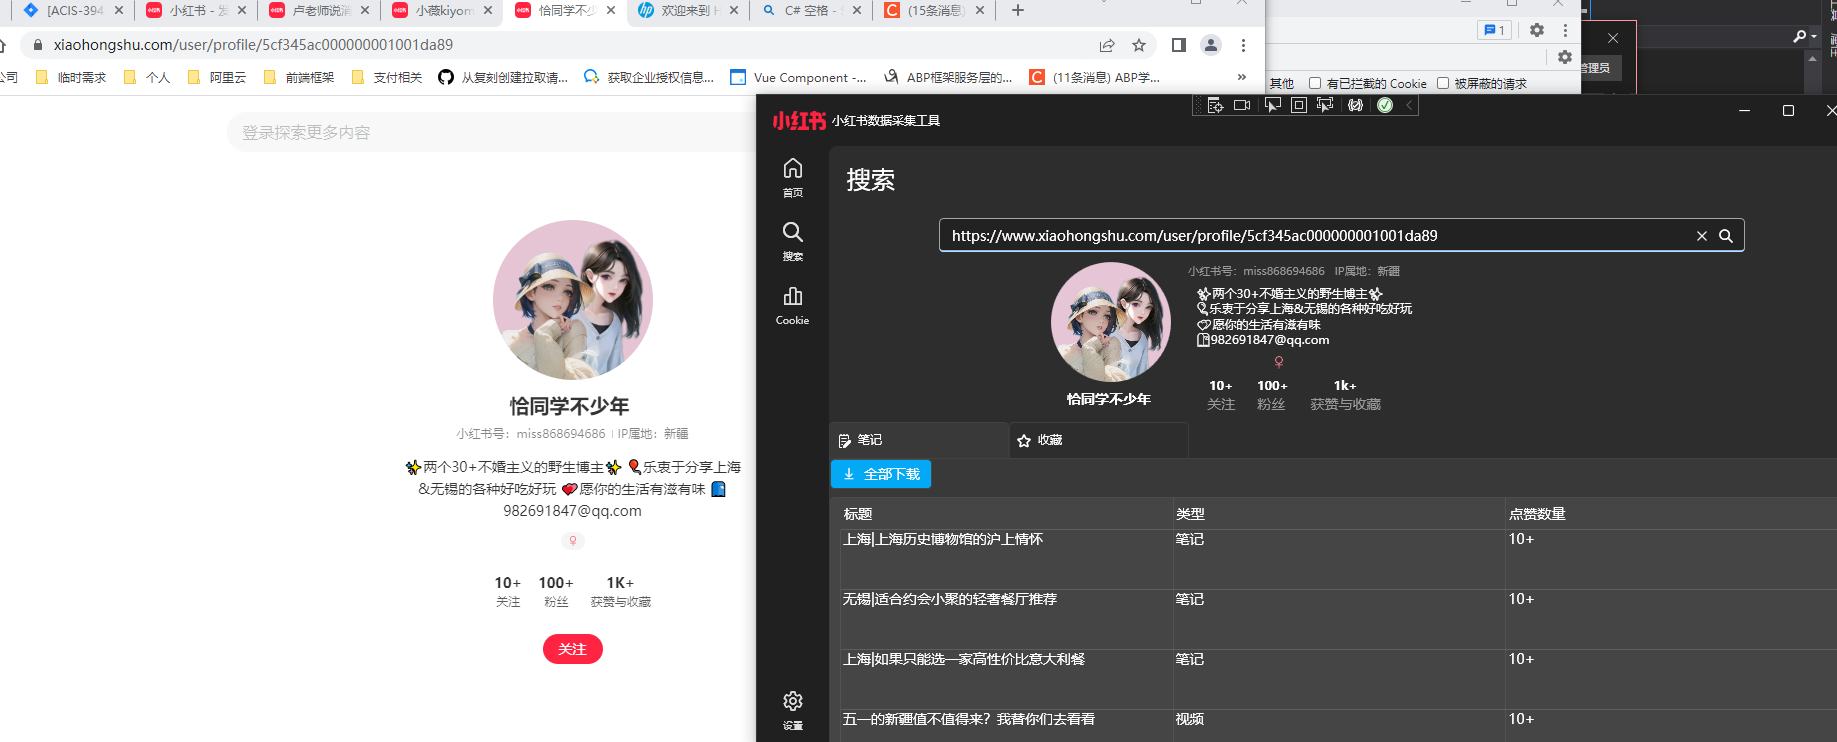Open DevTools settings gear icon
Image resolution: width=1837 pixels, height=742 pixels.
click(x=1537, y=30)
